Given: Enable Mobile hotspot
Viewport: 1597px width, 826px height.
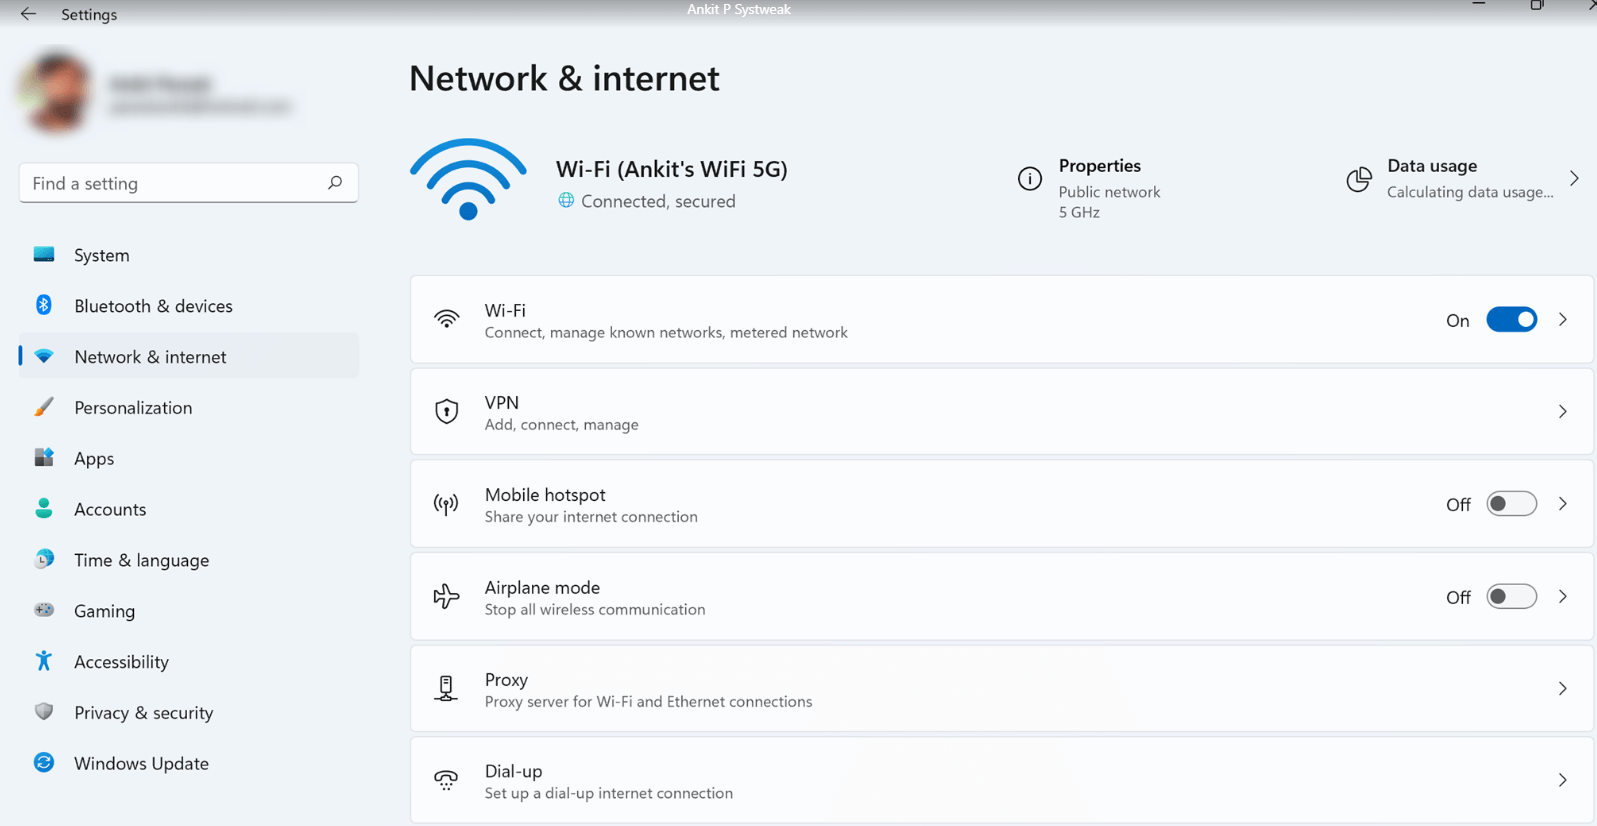Looking at the screenshot, I should coord(1511,504).
